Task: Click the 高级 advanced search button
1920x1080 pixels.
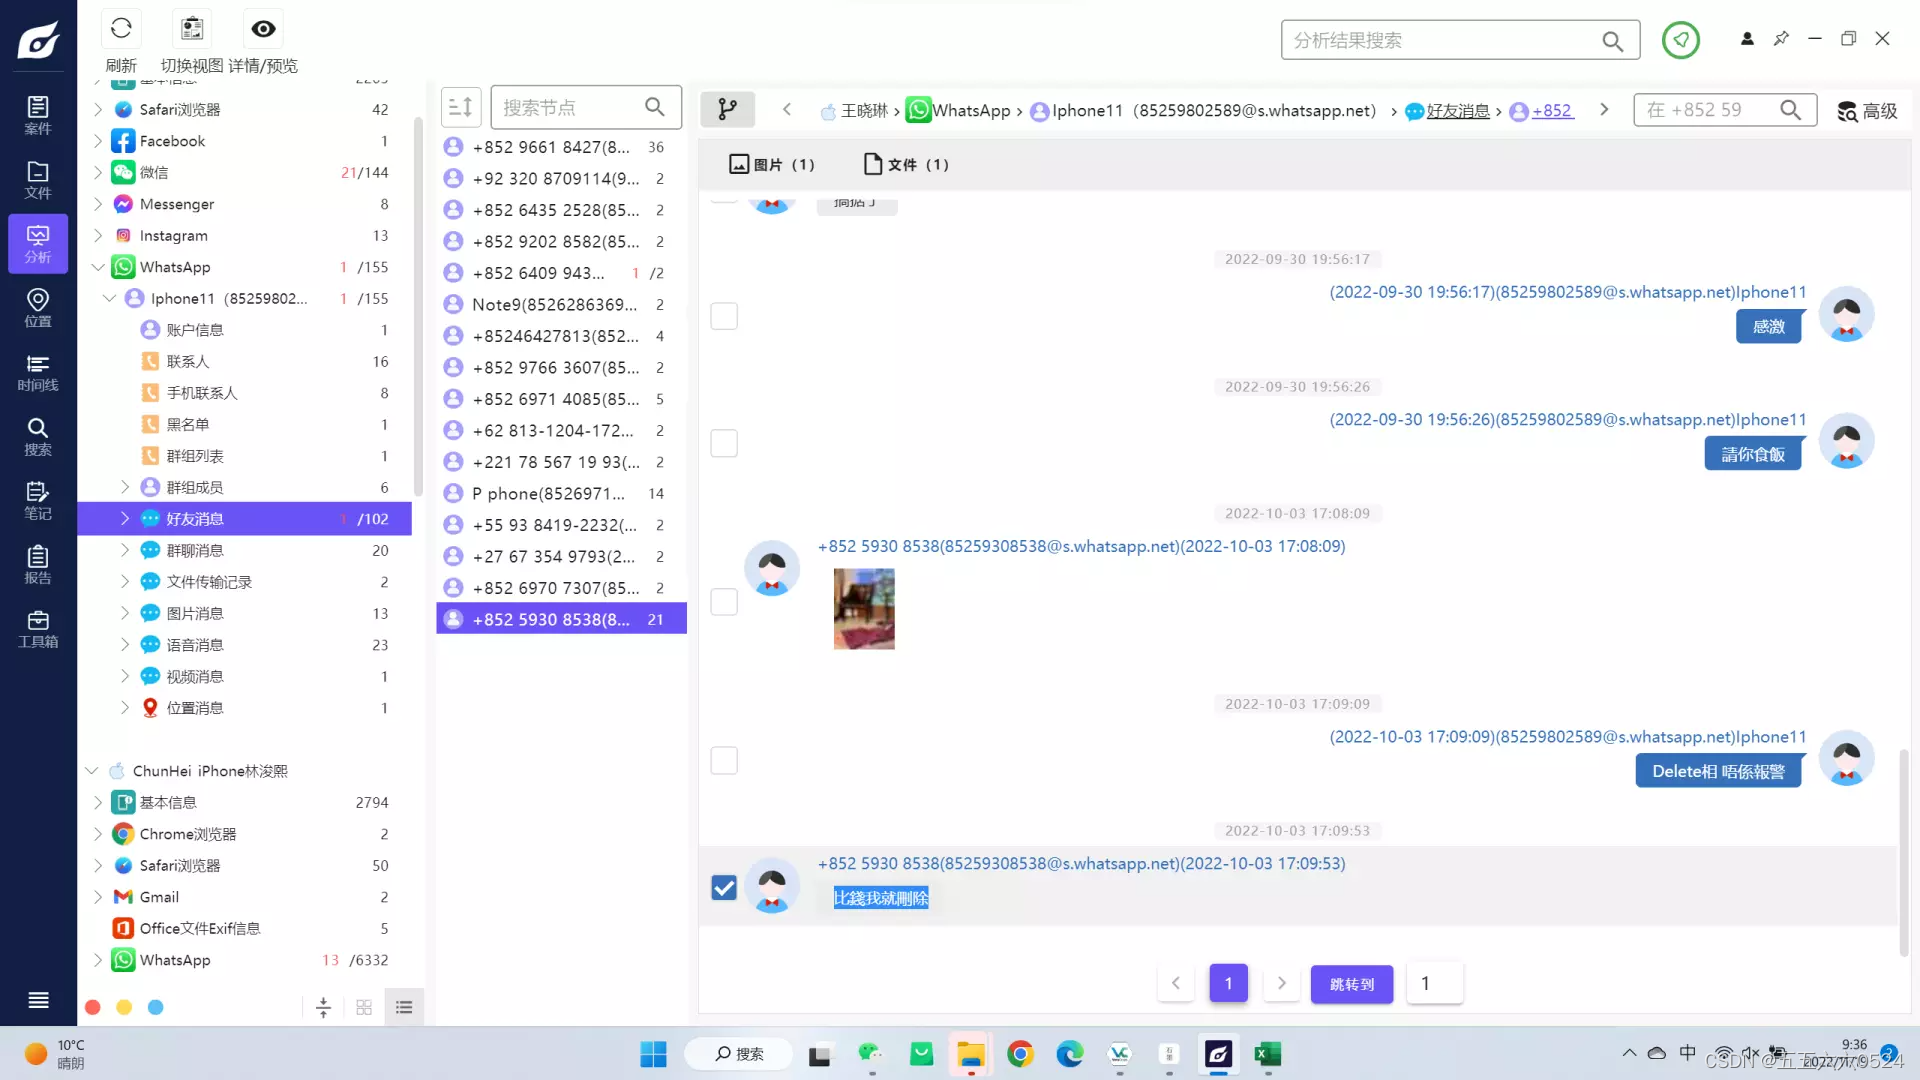Action: coord(1867,110)
